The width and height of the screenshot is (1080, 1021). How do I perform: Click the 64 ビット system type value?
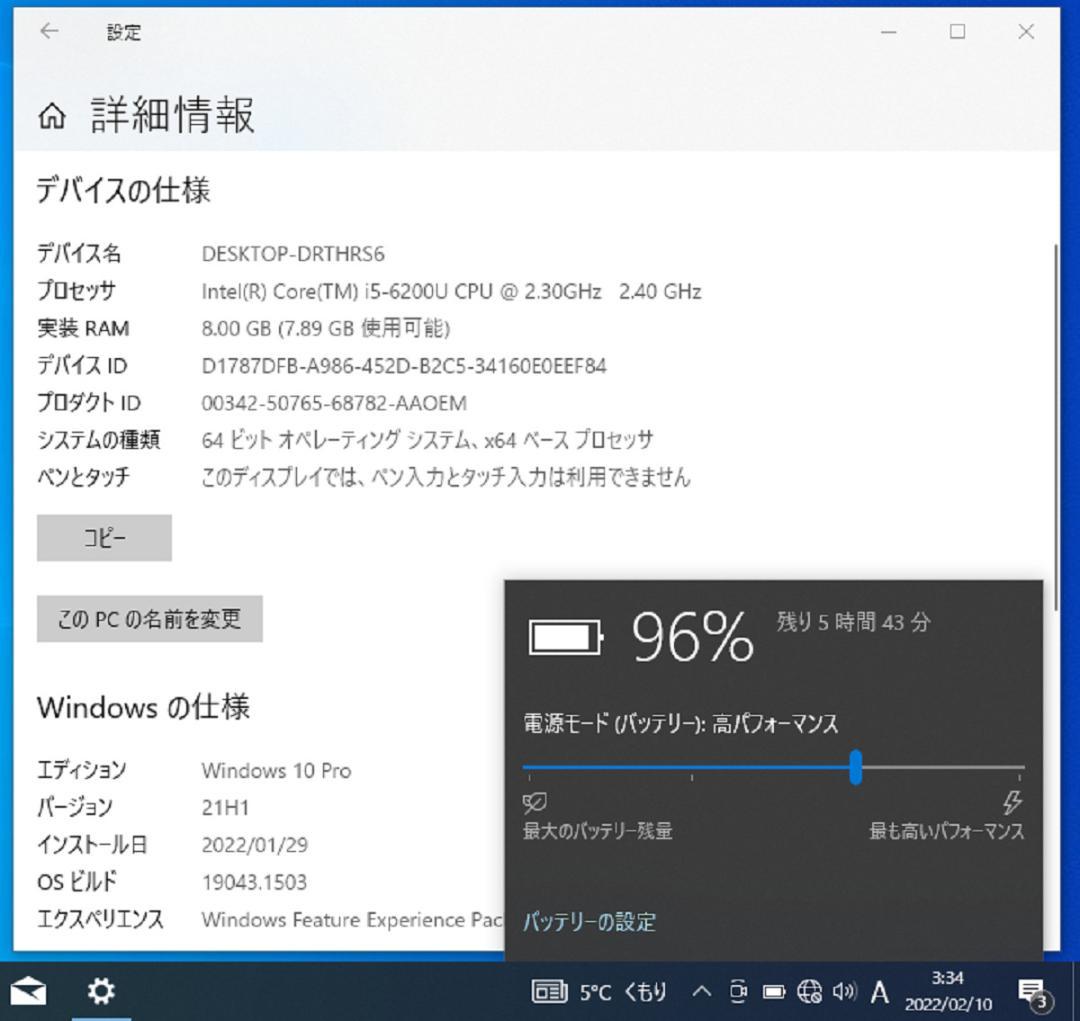[427, 440]
